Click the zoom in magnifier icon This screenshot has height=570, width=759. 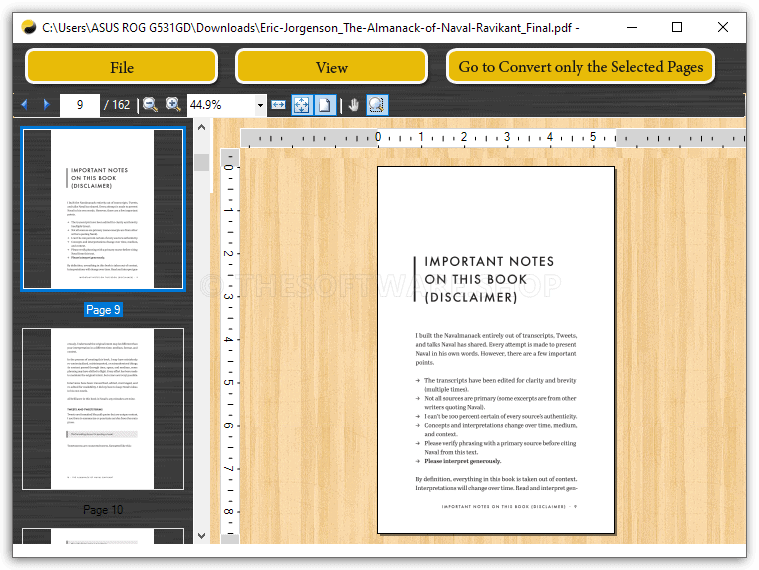(173, 105)
